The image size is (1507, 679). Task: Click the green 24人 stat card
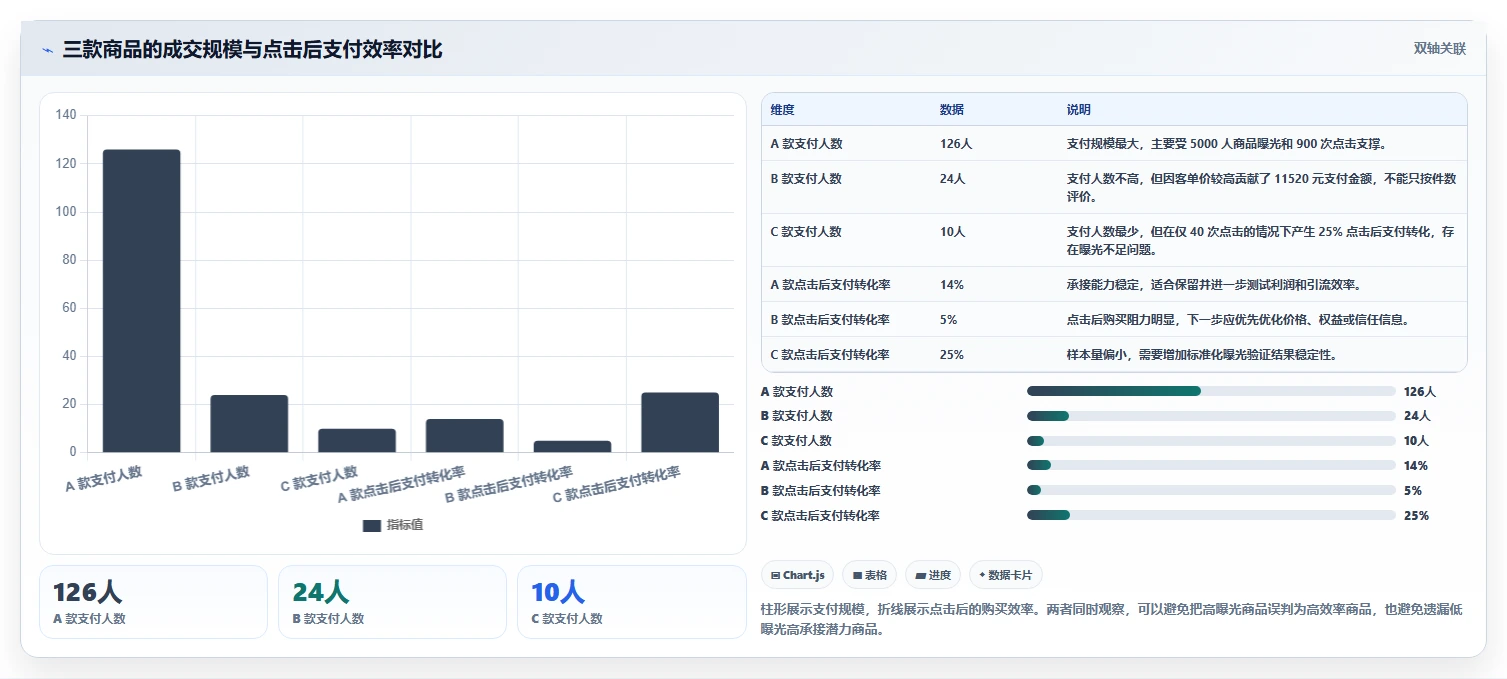(x=392, y=602)
